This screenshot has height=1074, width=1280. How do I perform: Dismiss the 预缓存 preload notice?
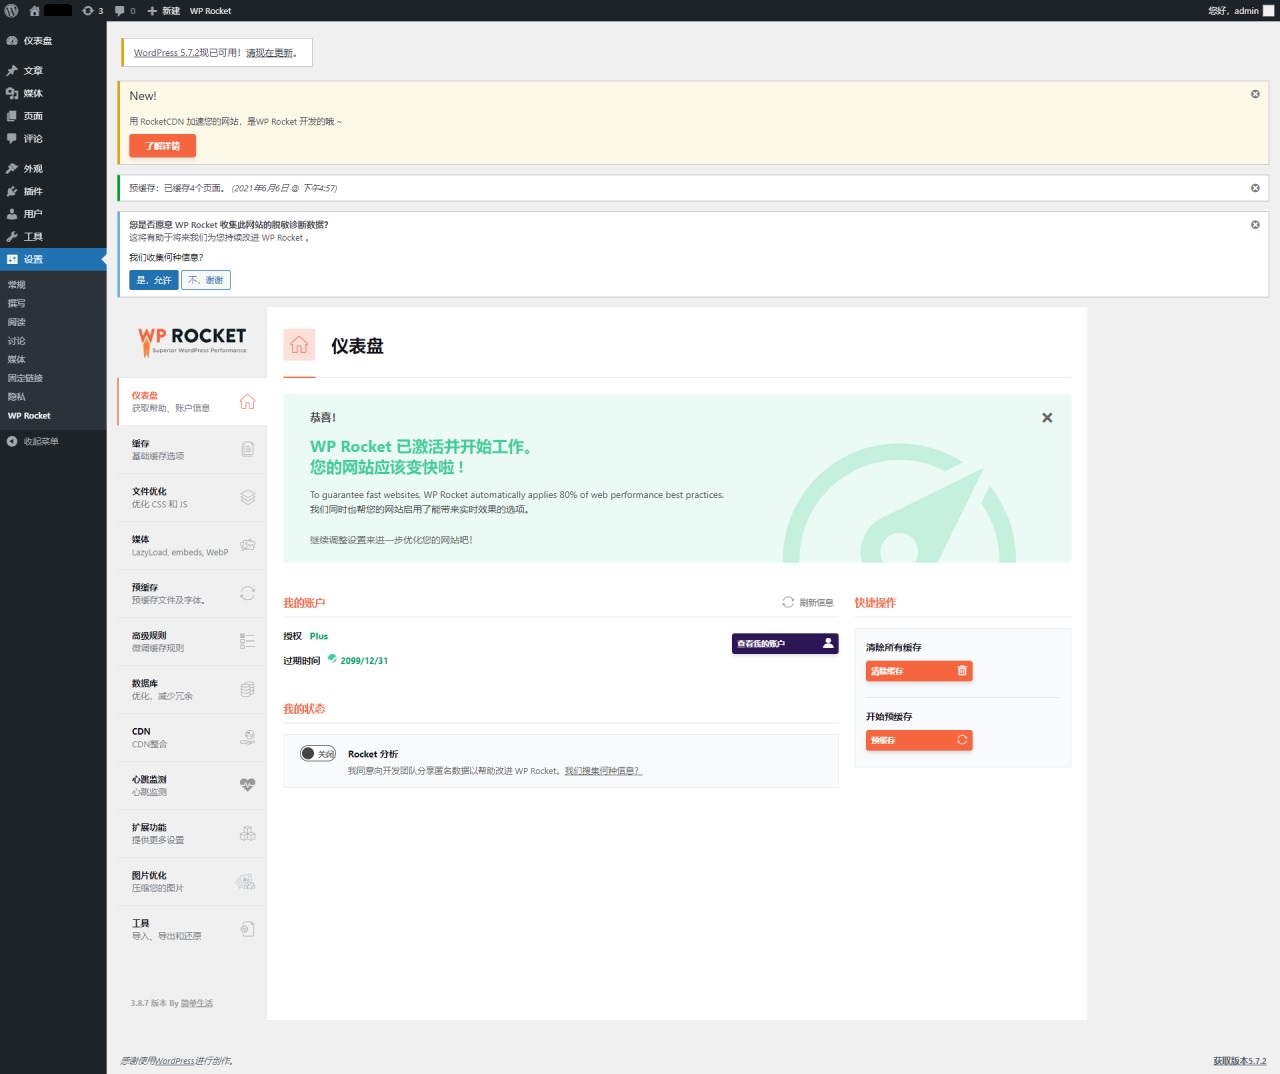(1255, 188)
